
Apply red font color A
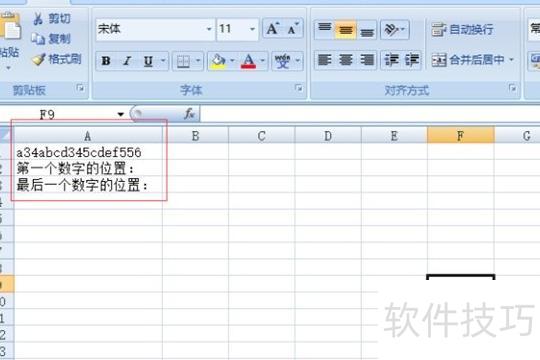pos(248,61)
